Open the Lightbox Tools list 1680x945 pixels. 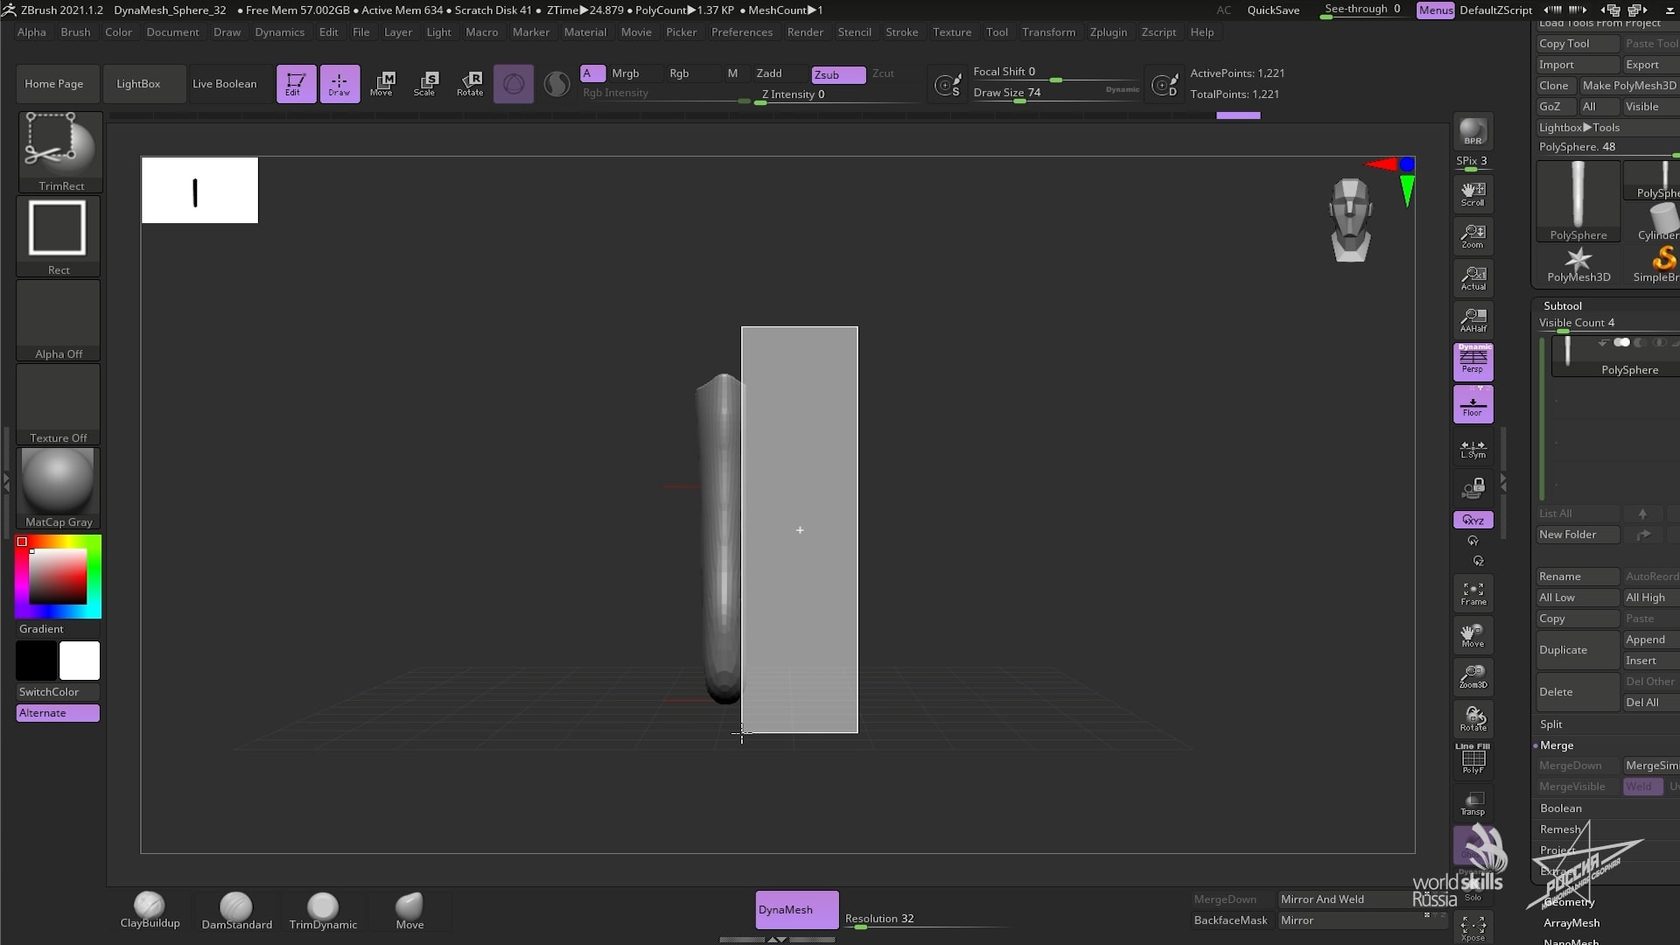point(1579,127)
